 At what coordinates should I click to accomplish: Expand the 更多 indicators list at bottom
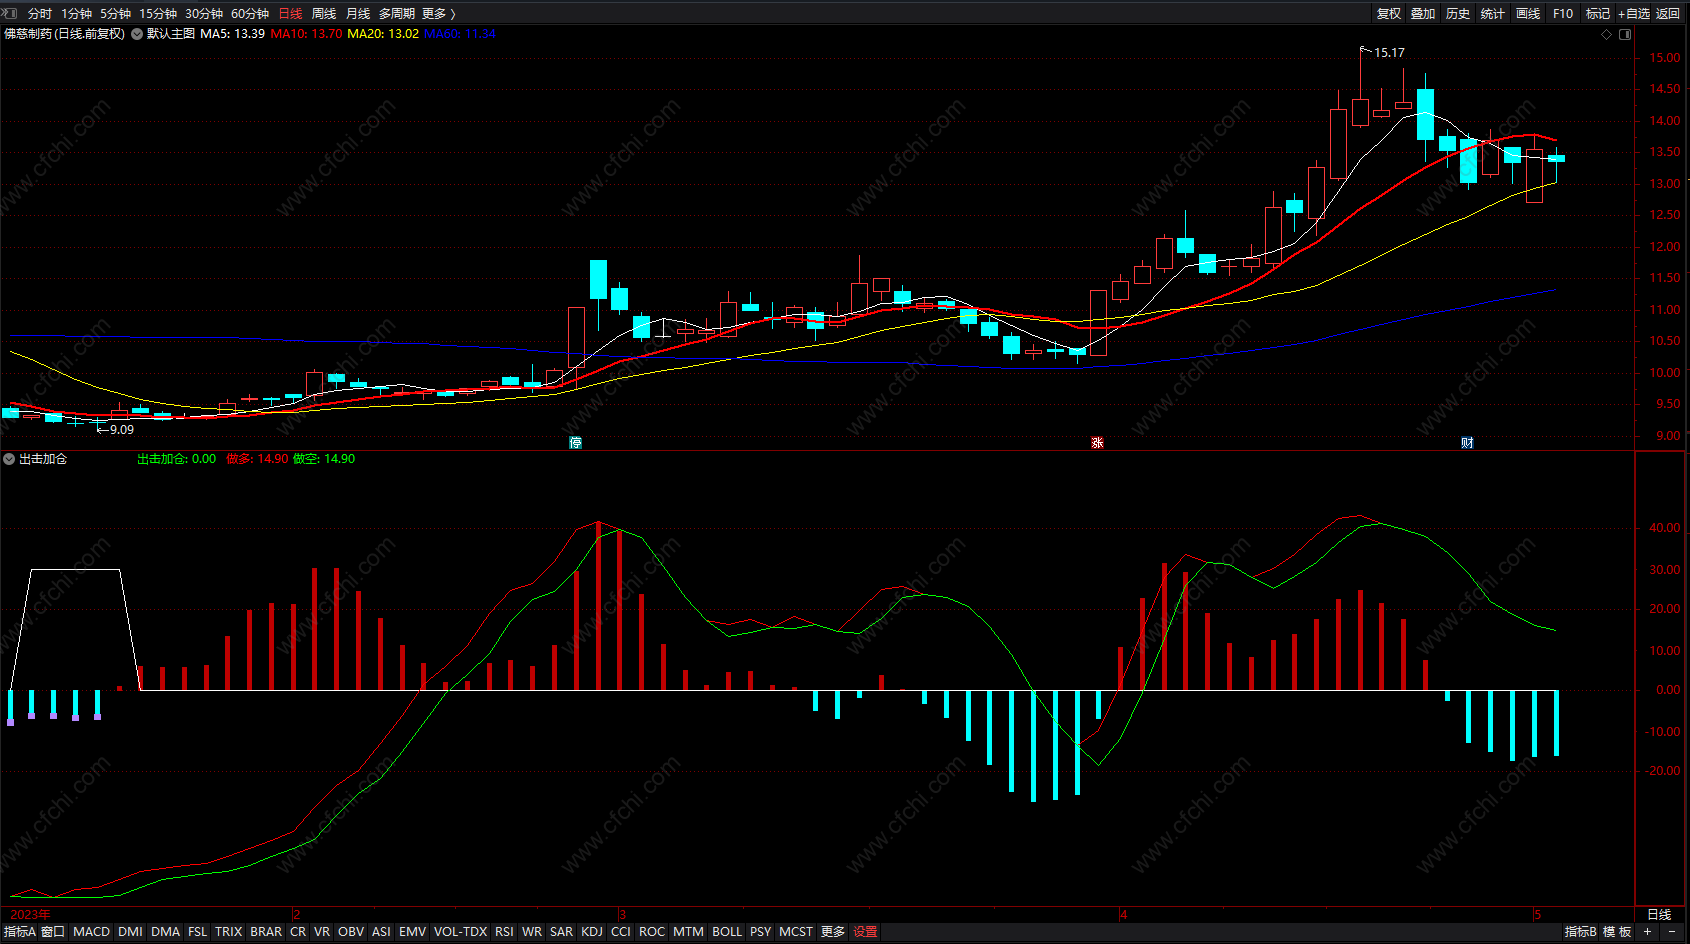[x=833, y=932]
